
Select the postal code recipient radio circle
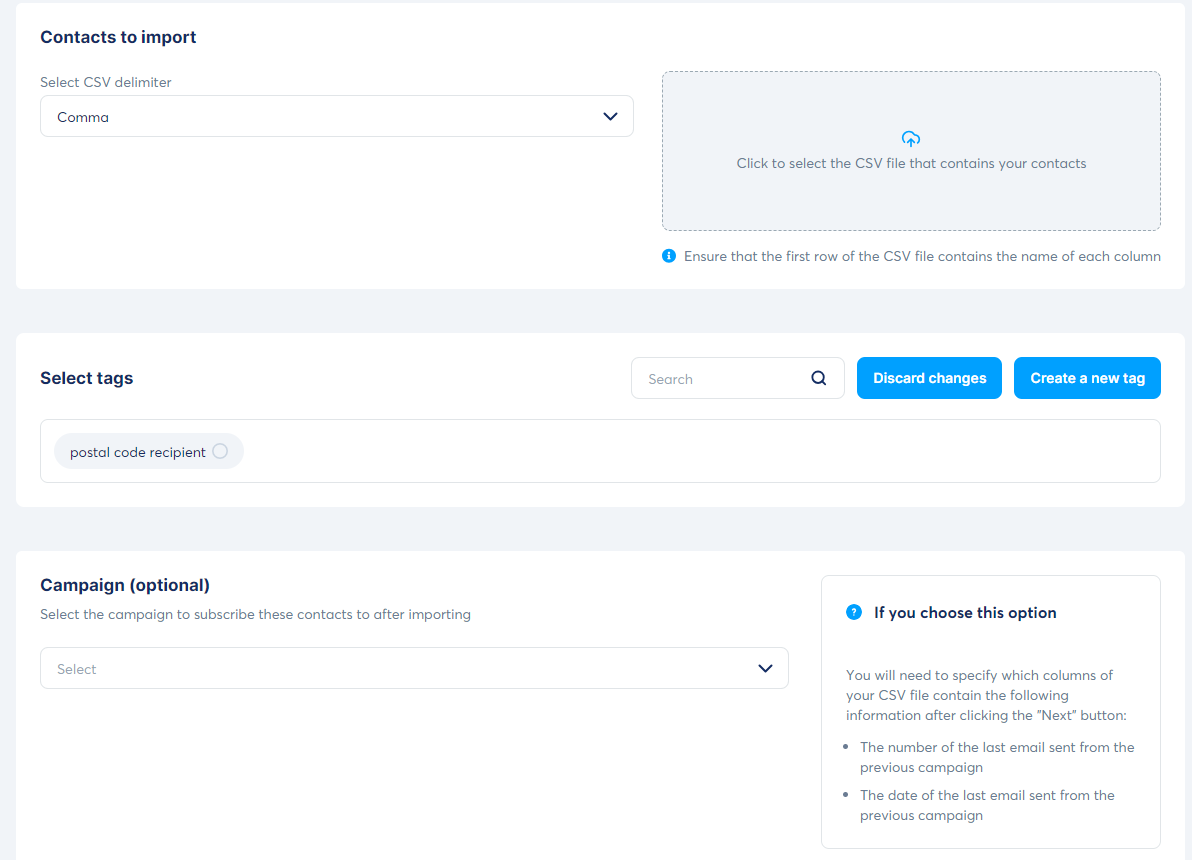click(x=220, y=451)
